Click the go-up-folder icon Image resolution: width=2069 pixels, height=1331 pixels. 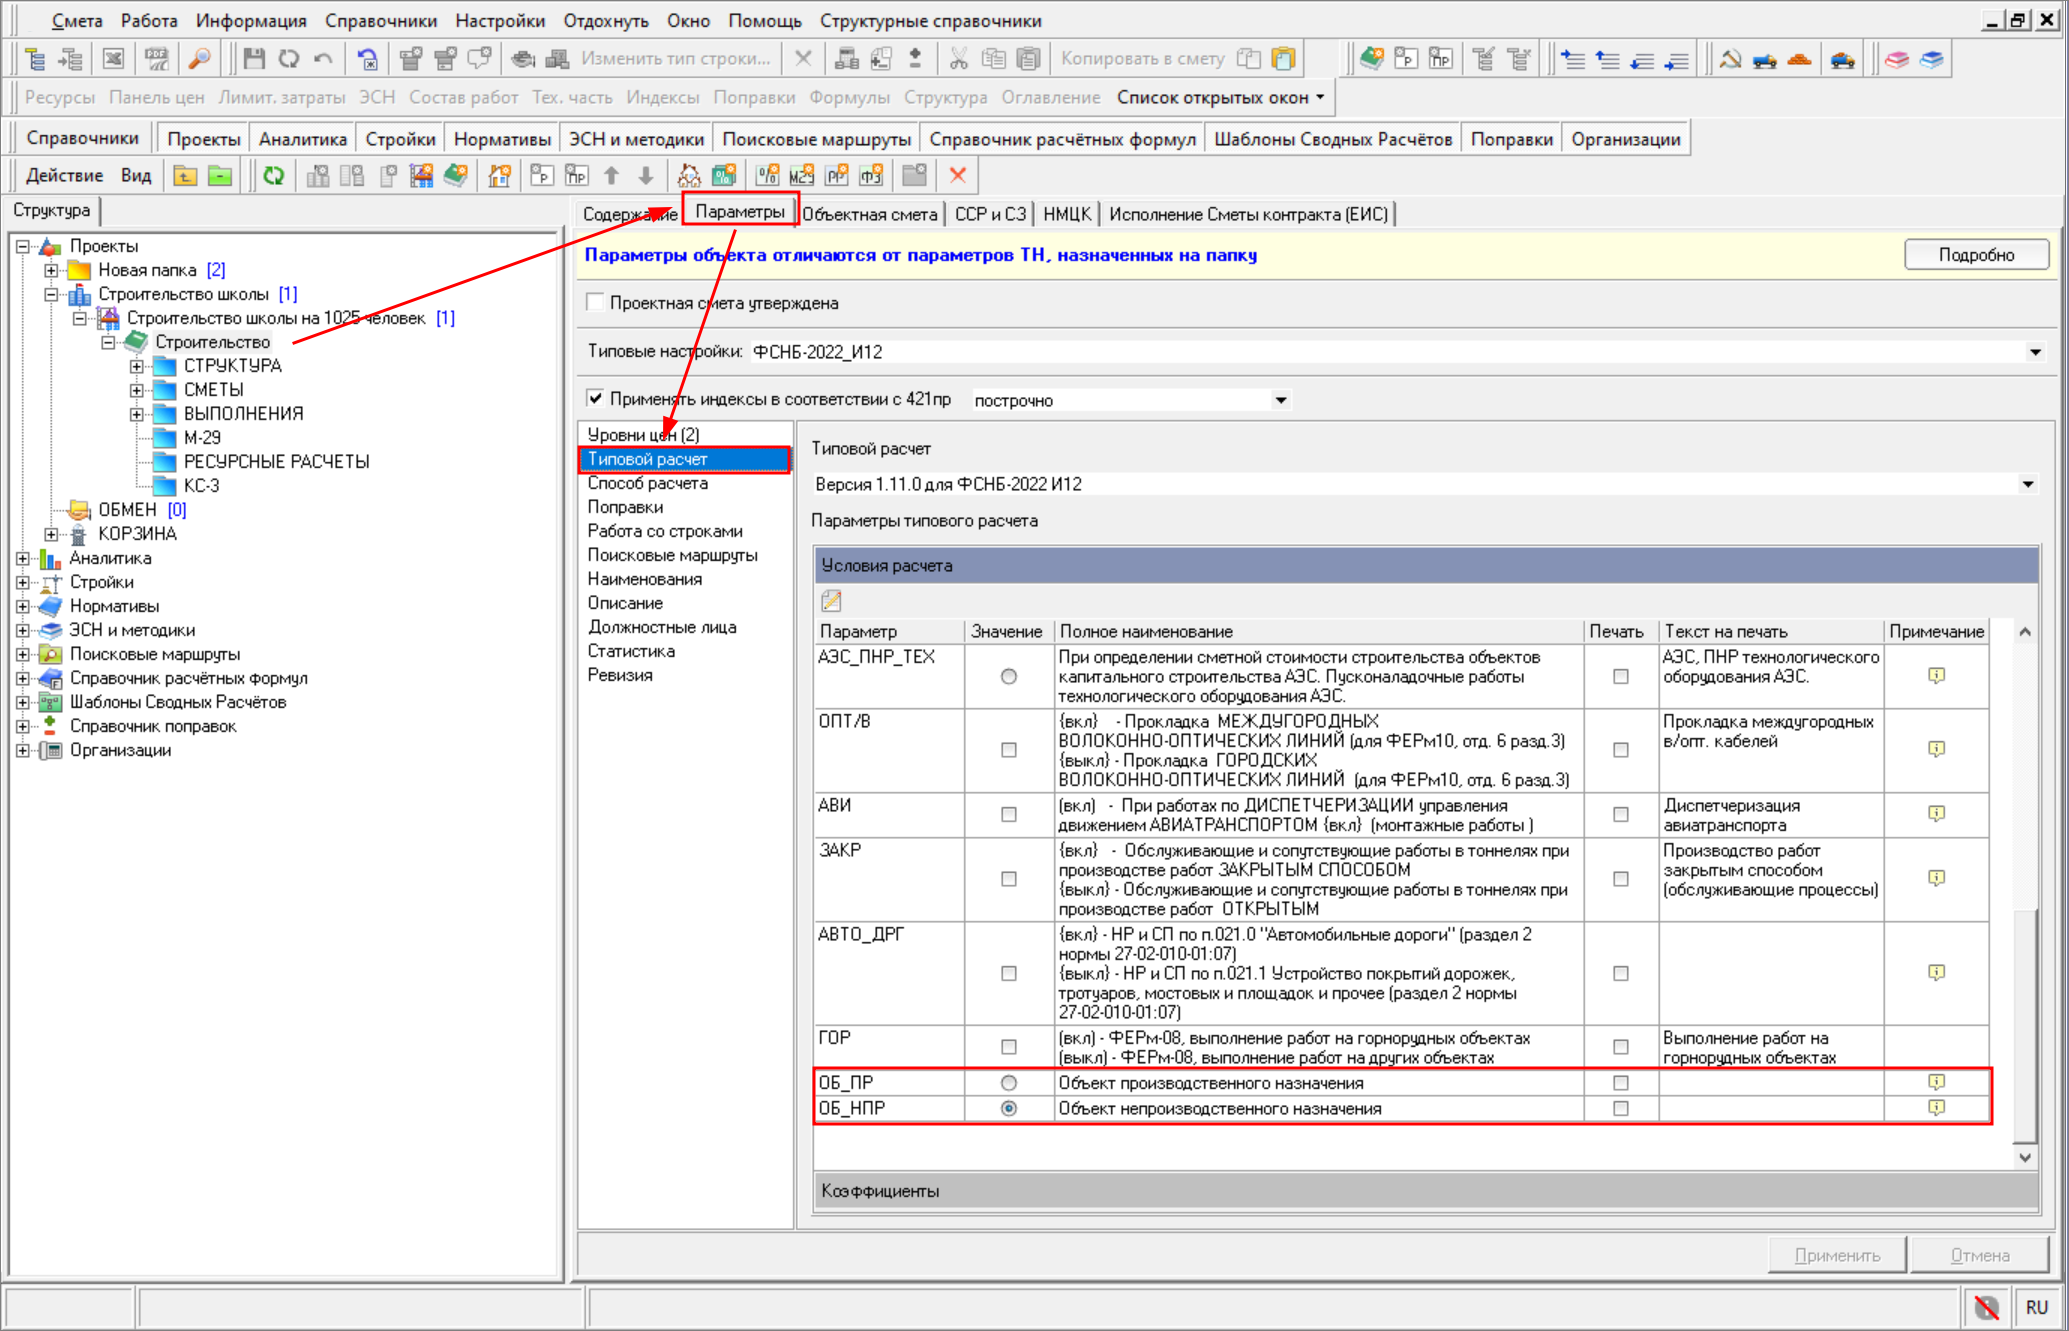point(185,176)
